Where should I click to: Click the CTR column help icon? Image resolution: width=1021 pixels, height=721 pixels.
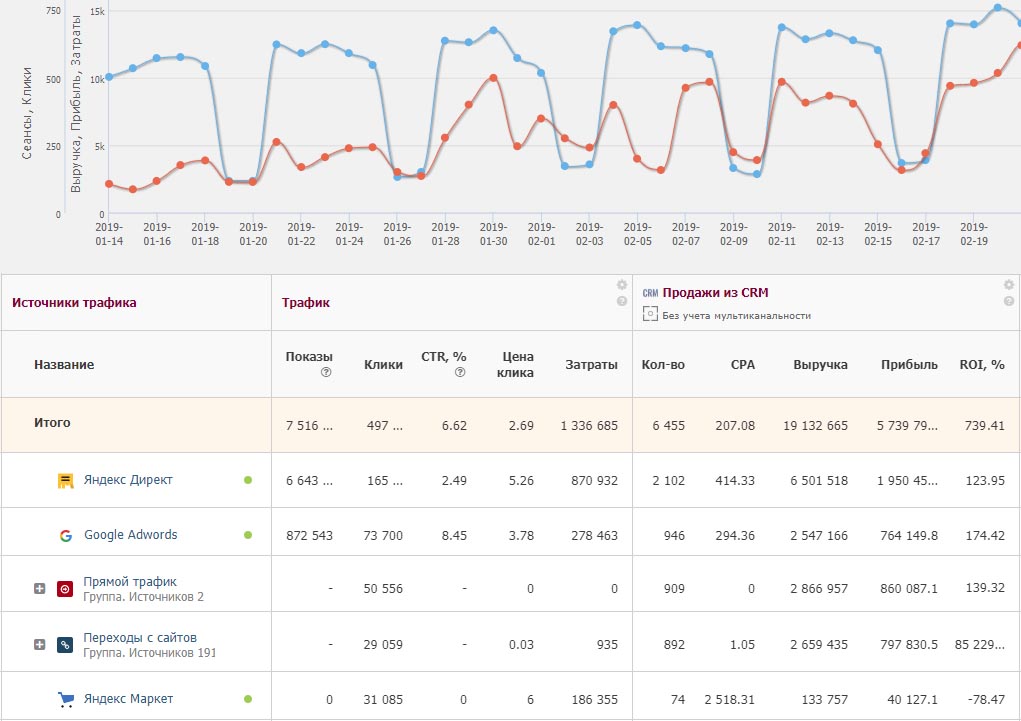[x=460, y=372]
